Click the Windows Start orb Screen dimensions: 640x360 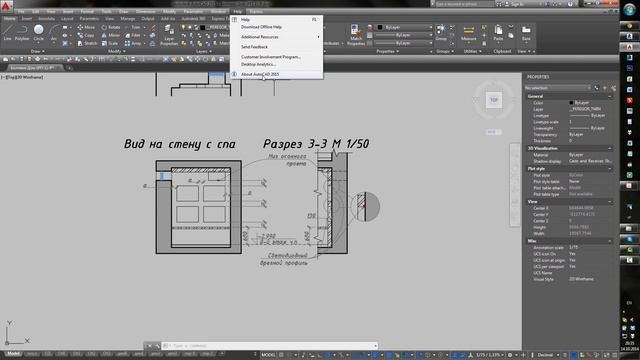[x=629, y=9]
